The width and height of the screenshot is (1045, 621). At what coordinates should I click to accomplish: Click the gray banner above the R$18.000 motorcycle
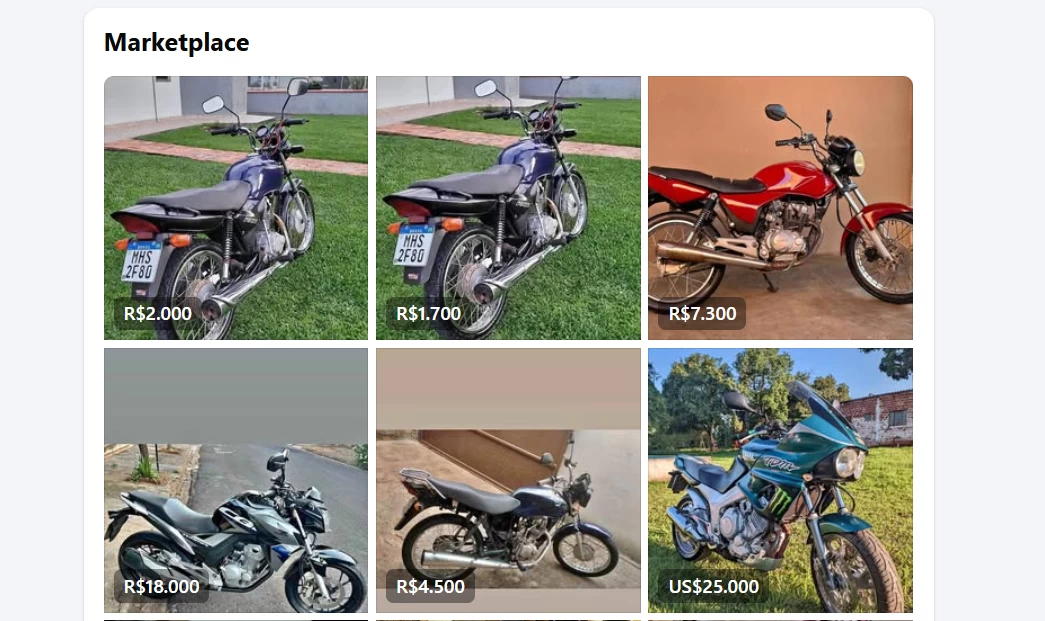[x=236, y=396]
